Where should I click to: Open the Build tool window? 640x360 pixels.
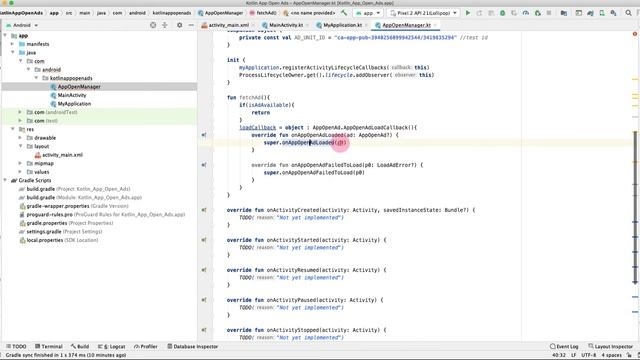click(x=80, y=346)
